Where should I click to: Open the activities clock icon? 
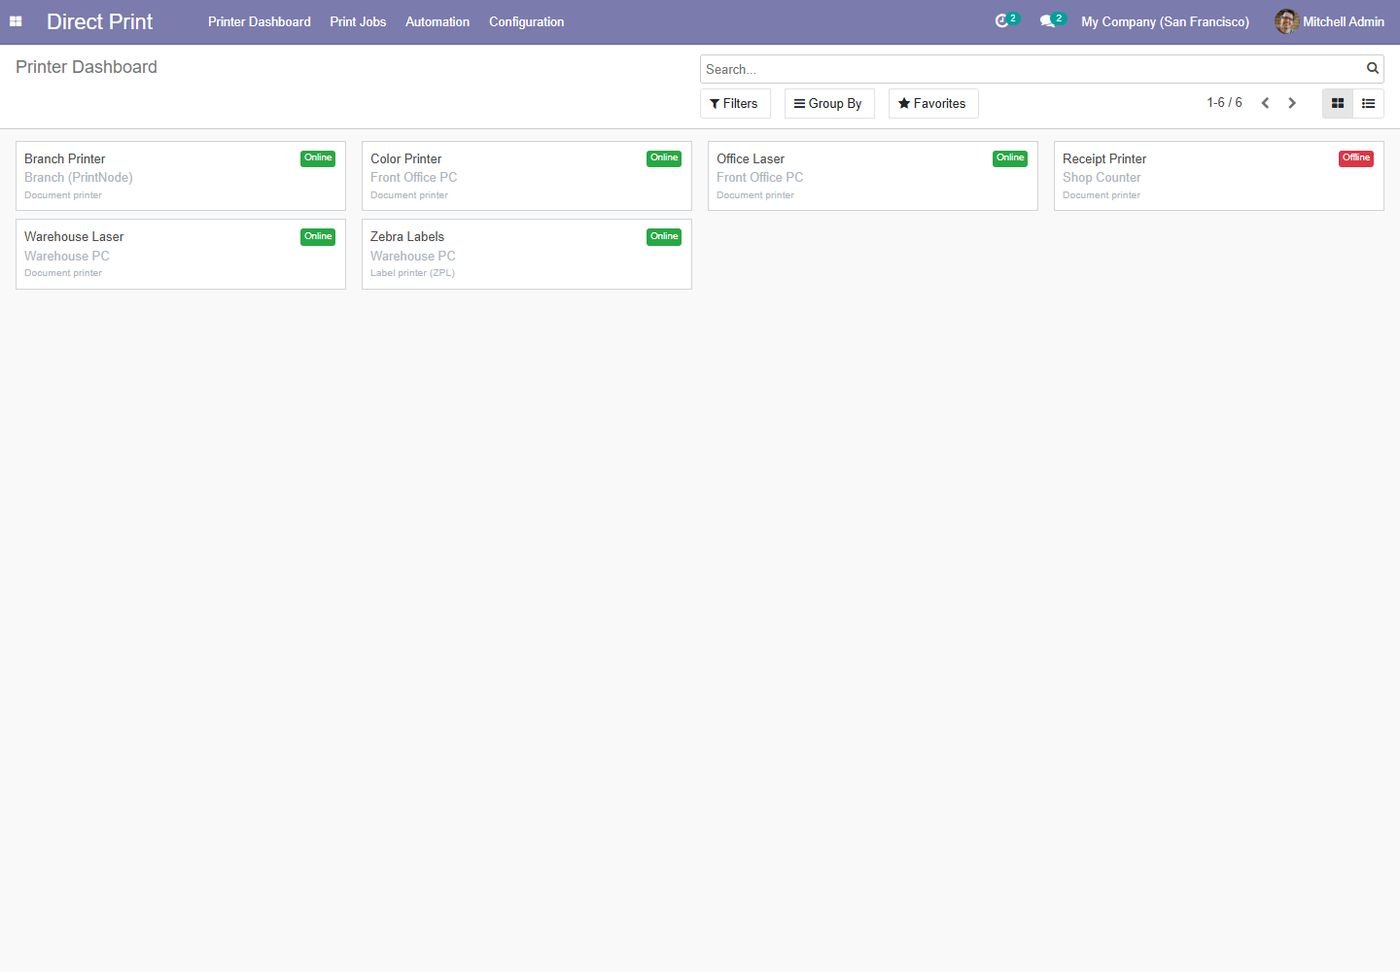[1002, 21]
